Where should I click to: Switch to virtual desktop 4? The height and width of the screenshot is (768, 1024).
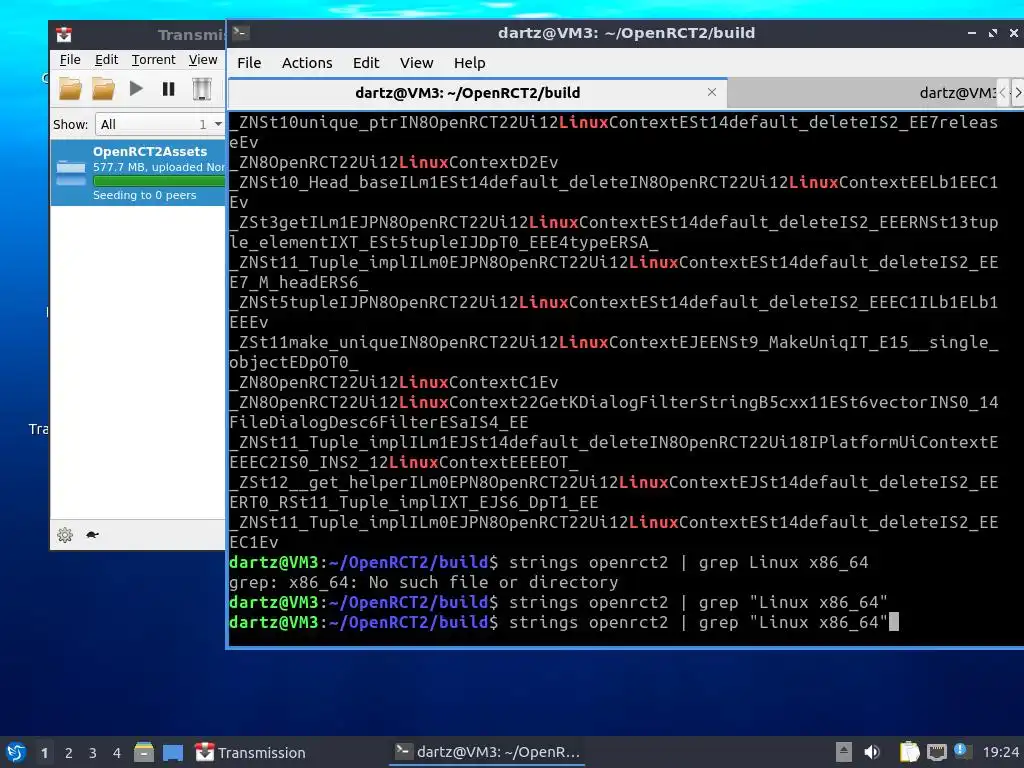coord(117,753)
